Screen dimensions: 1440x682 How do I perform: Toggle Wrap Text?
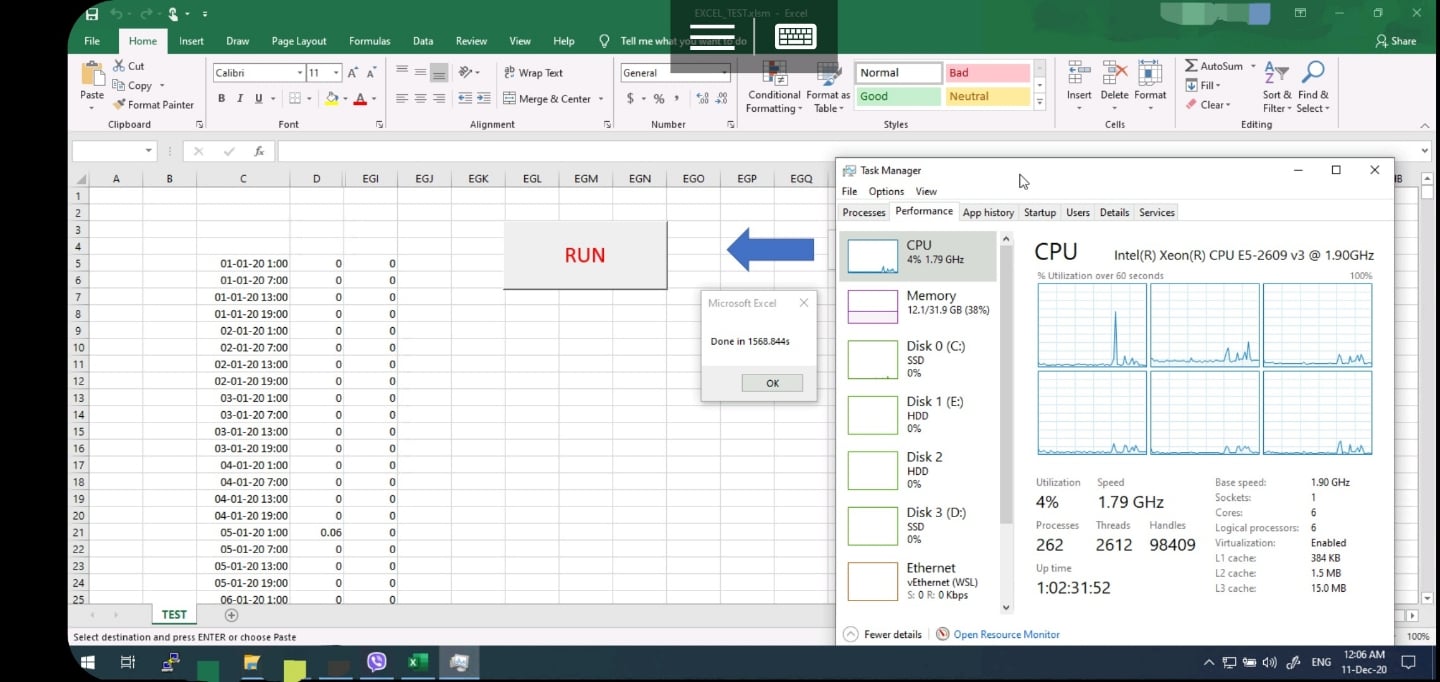tap(533, 73)
